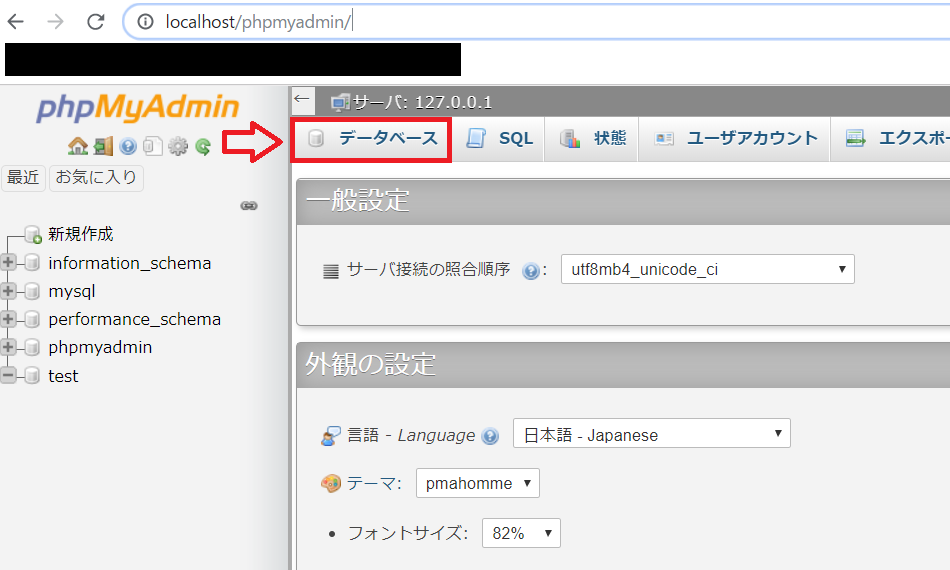Expand the mysql database node
The image size is (950, 570).
click(8, 291)
